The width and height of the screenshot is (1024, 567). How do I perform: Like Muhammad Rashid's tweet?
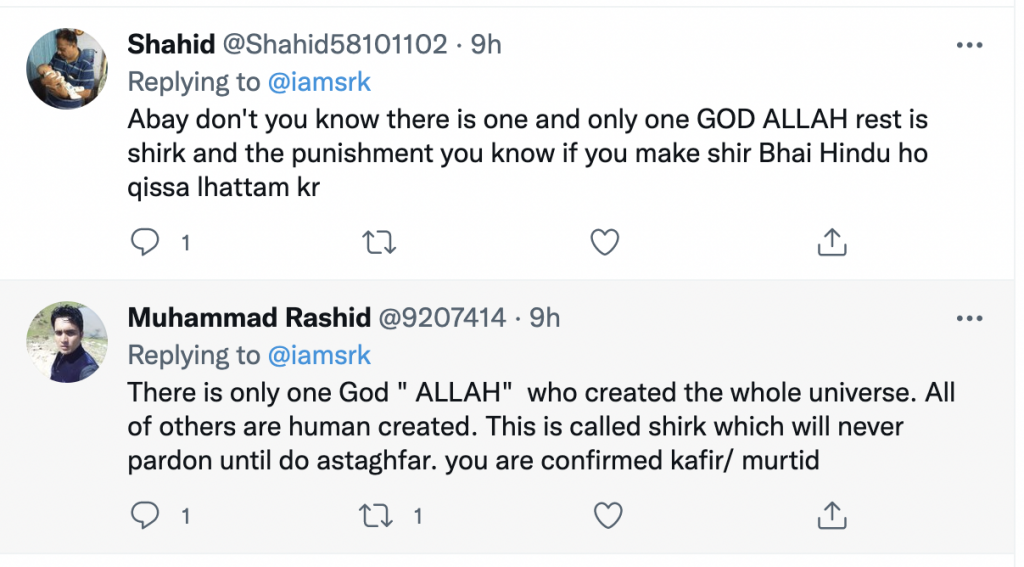tap(605, 516)
